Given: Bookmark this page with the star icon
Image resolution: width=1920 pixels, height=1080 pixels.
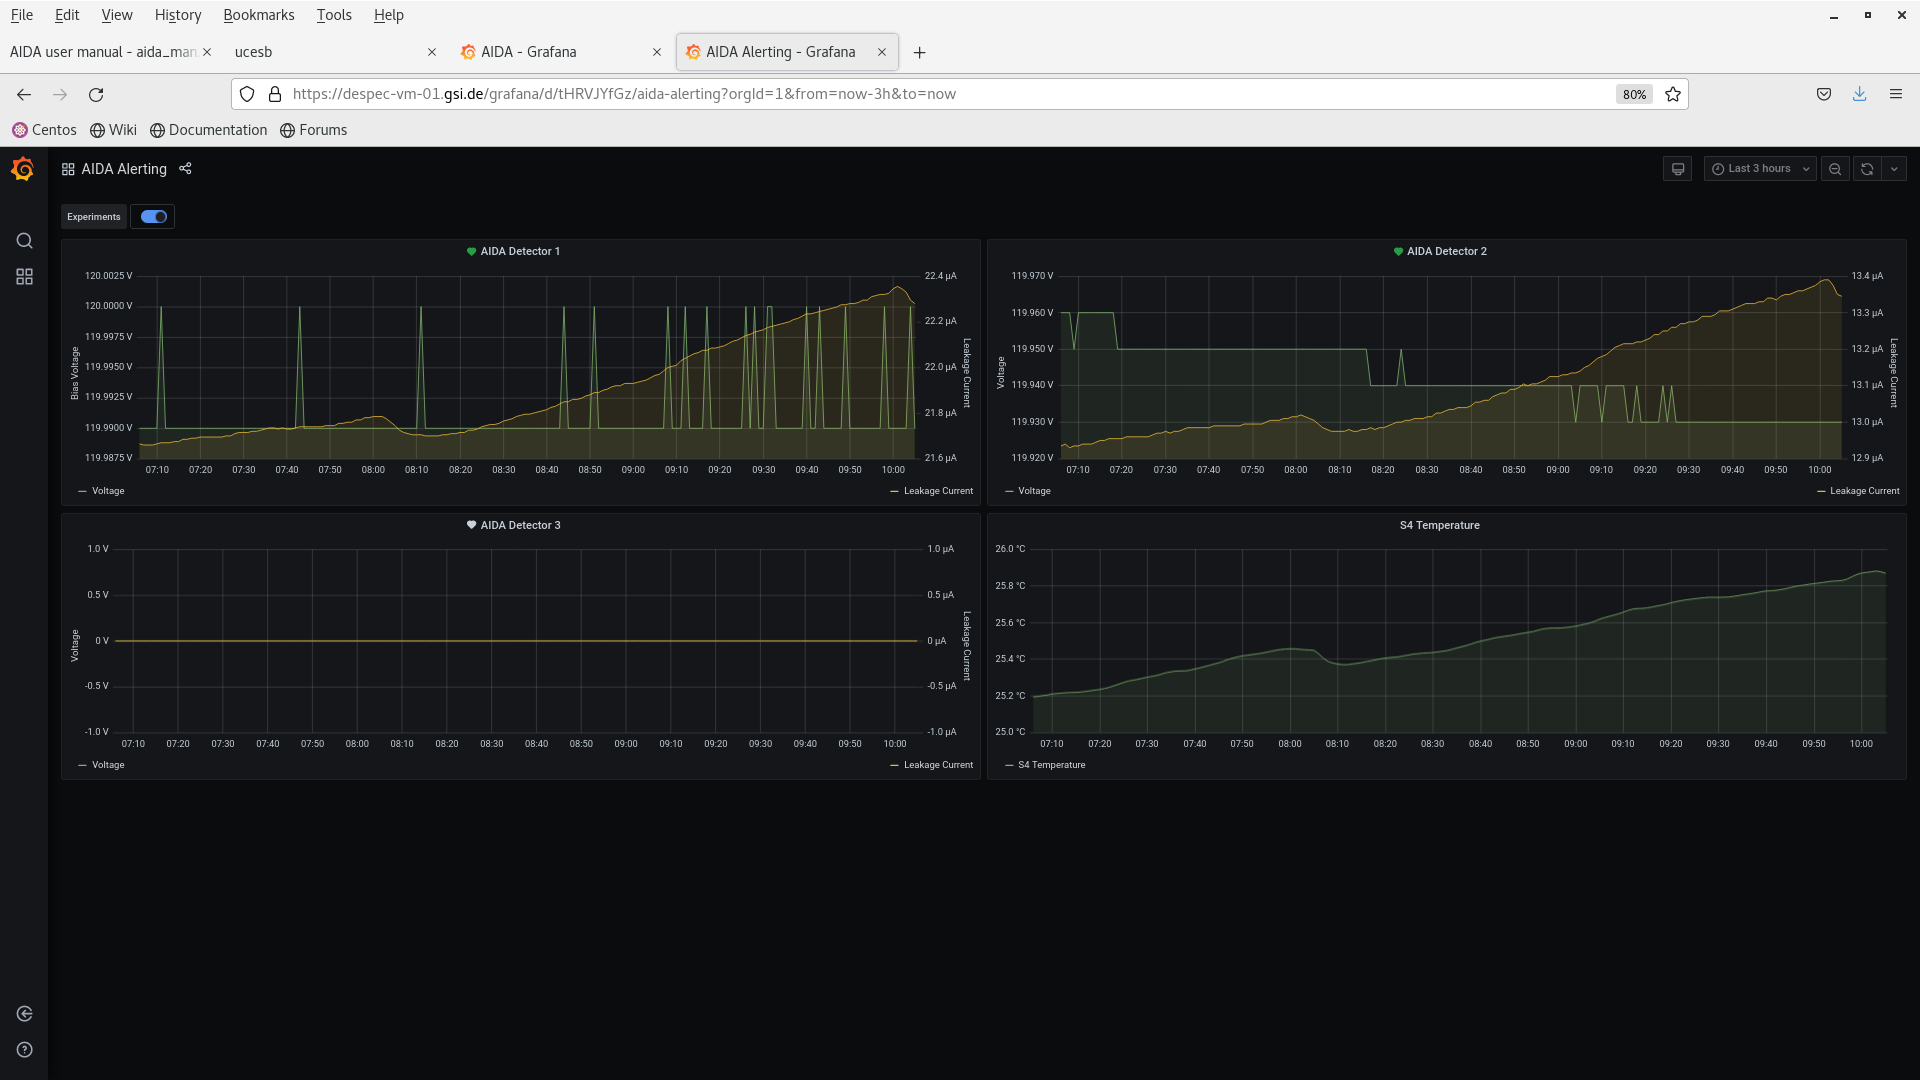Looking at the screenshot, I should coord(1673,94).
